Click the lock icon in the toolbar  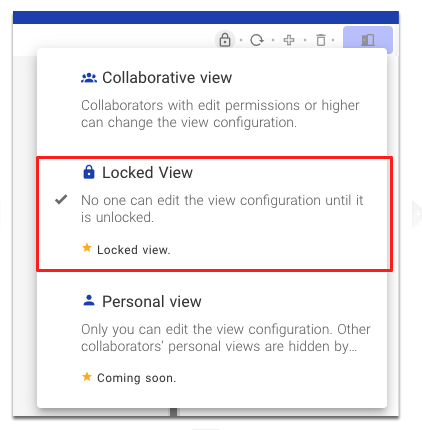[225, 40]
